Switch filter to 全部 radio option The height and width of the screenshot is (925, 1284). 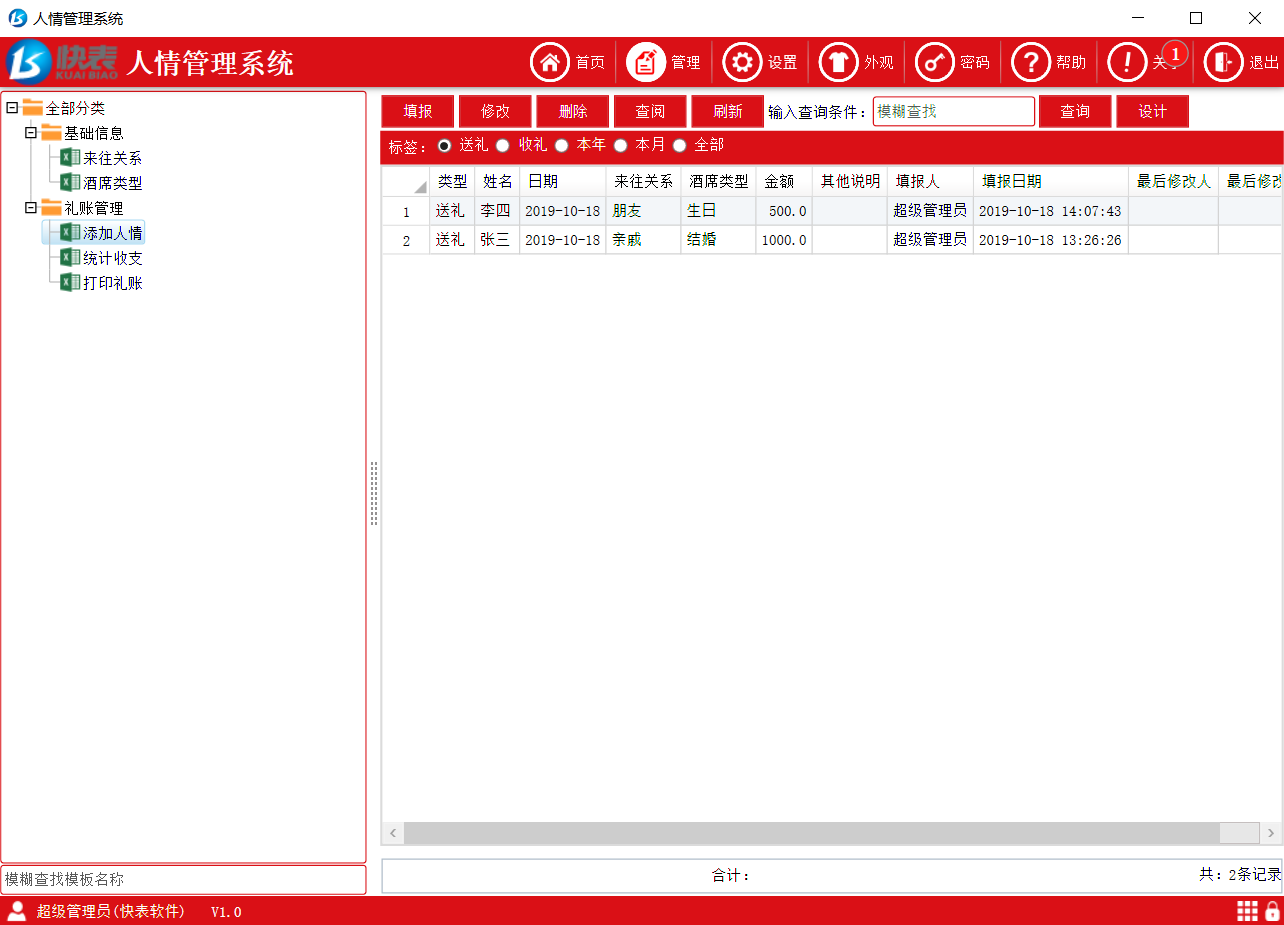click(x=680, y=145)
